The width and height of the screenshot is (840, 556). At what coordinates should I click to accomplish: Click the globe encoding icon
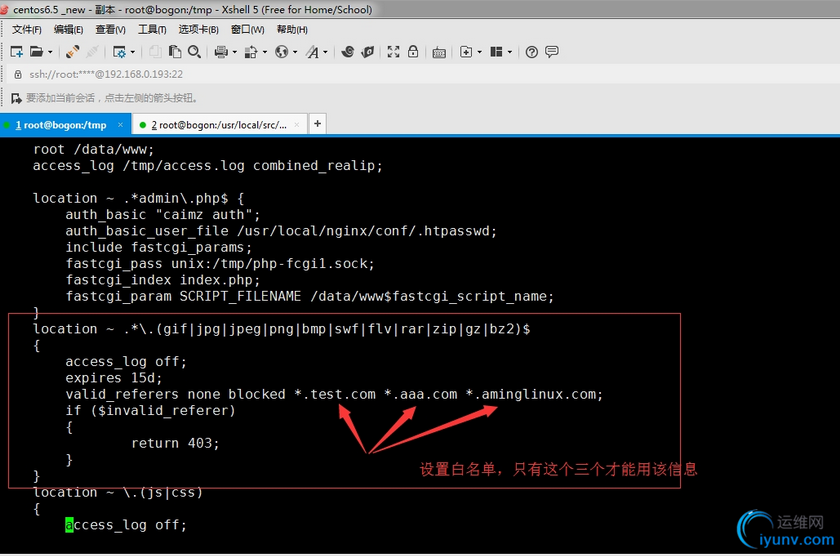(281, 52)
